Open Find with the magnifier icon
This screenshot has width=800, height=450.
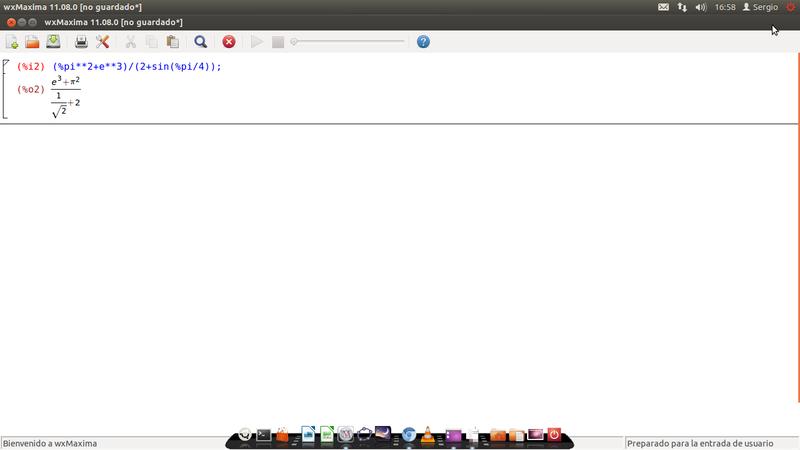pyautogui.click(x=200, y=42)
